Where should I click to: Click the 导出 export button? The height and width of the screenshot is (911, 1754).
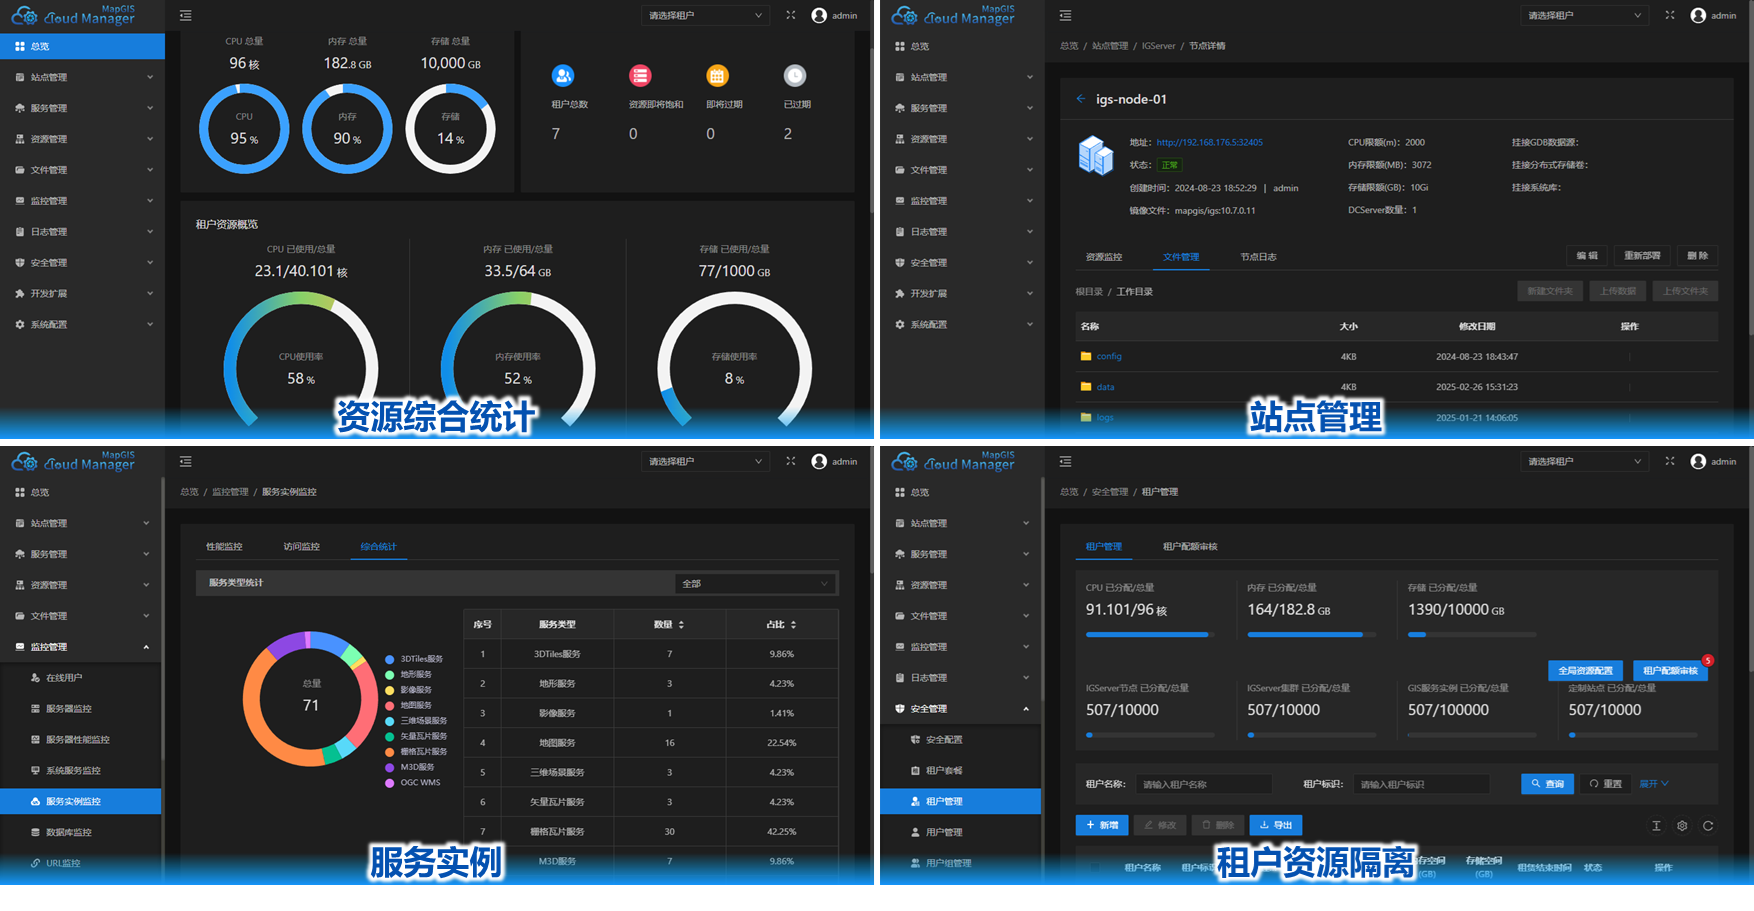tap(1276, 825)
